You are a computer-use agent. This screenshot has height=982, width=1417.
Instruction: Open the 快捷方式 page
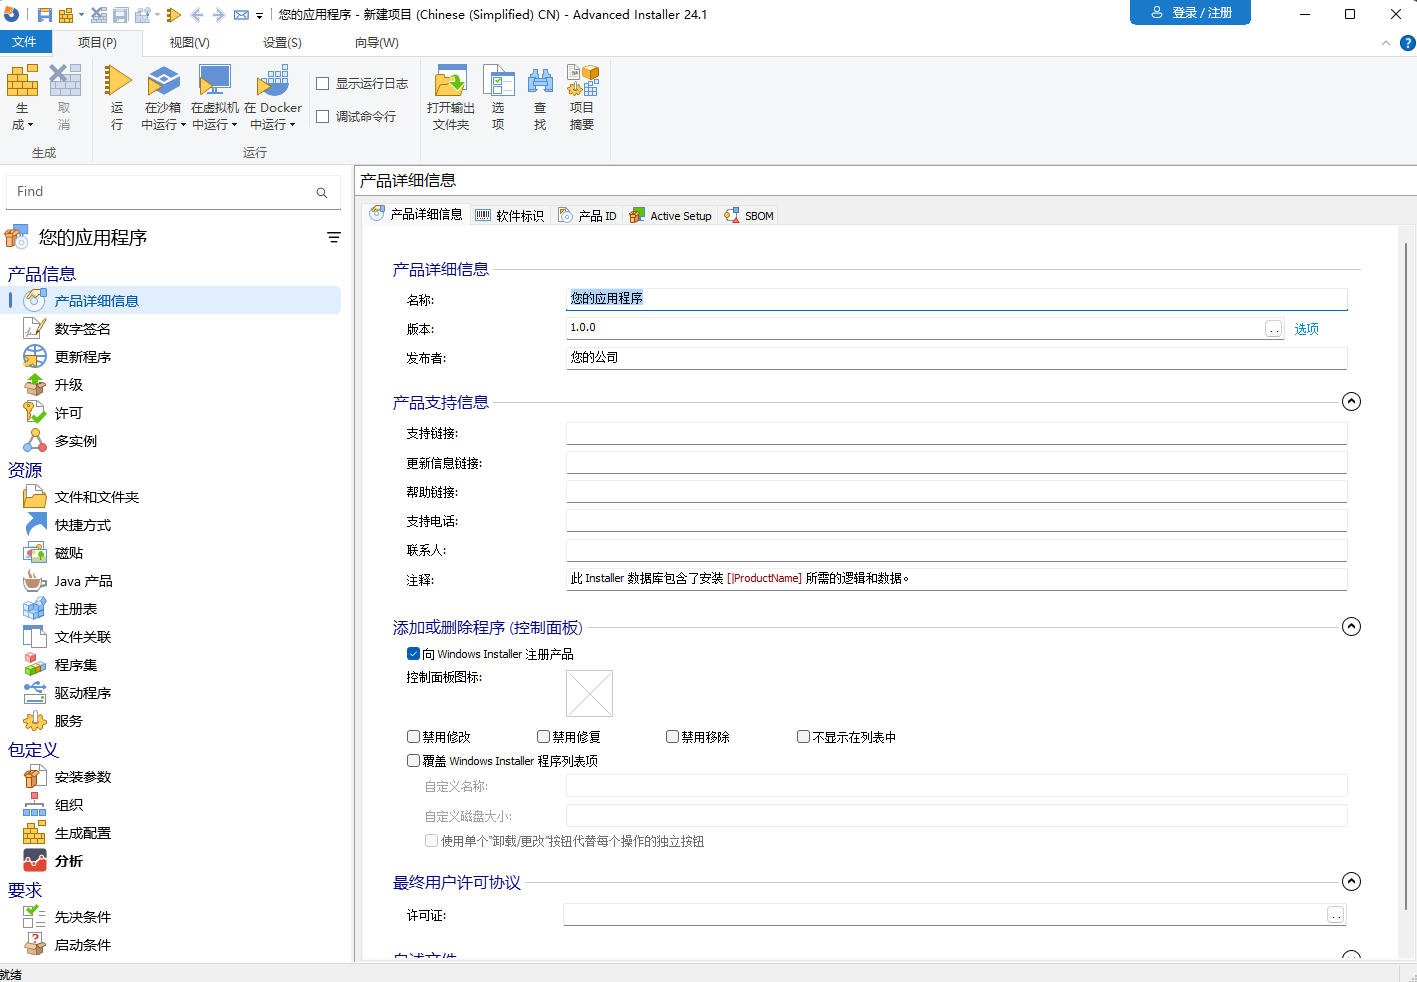82,525
